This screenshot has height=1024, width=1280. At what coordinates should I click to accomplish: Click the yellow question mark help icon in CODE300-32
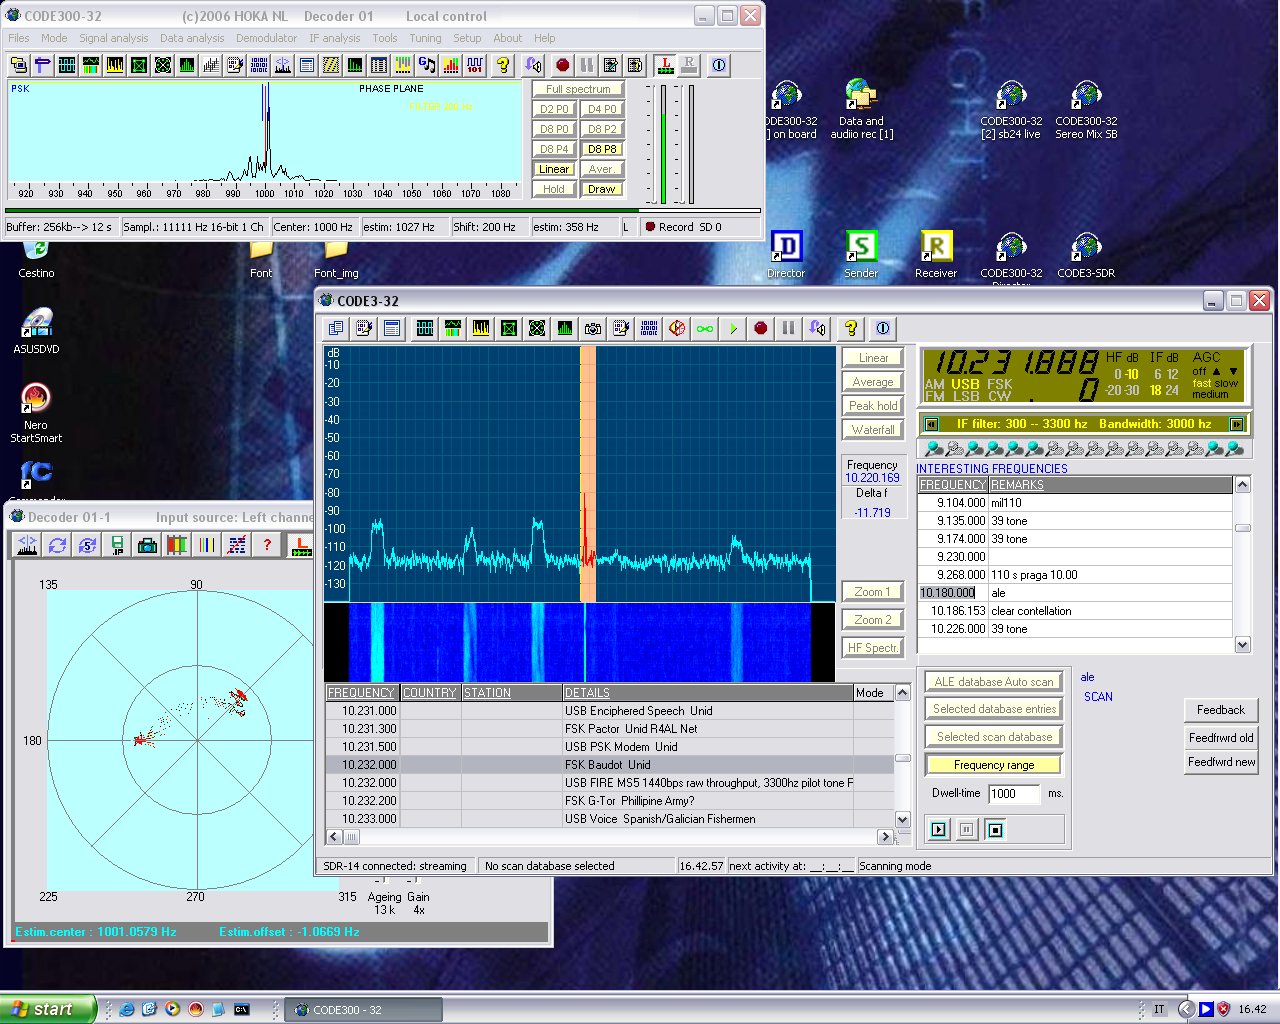click(503, 65)
